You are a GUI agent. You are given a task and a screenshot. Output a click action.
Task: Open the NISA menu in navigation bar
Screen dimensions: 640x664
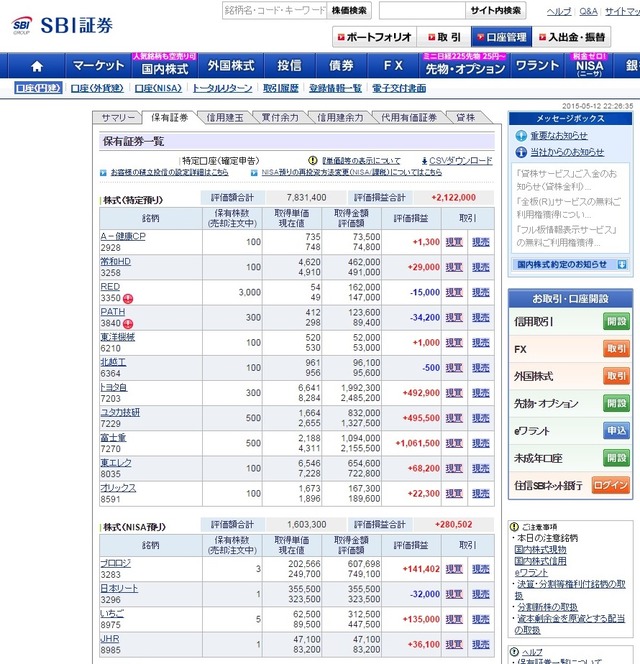pos(589,66)
